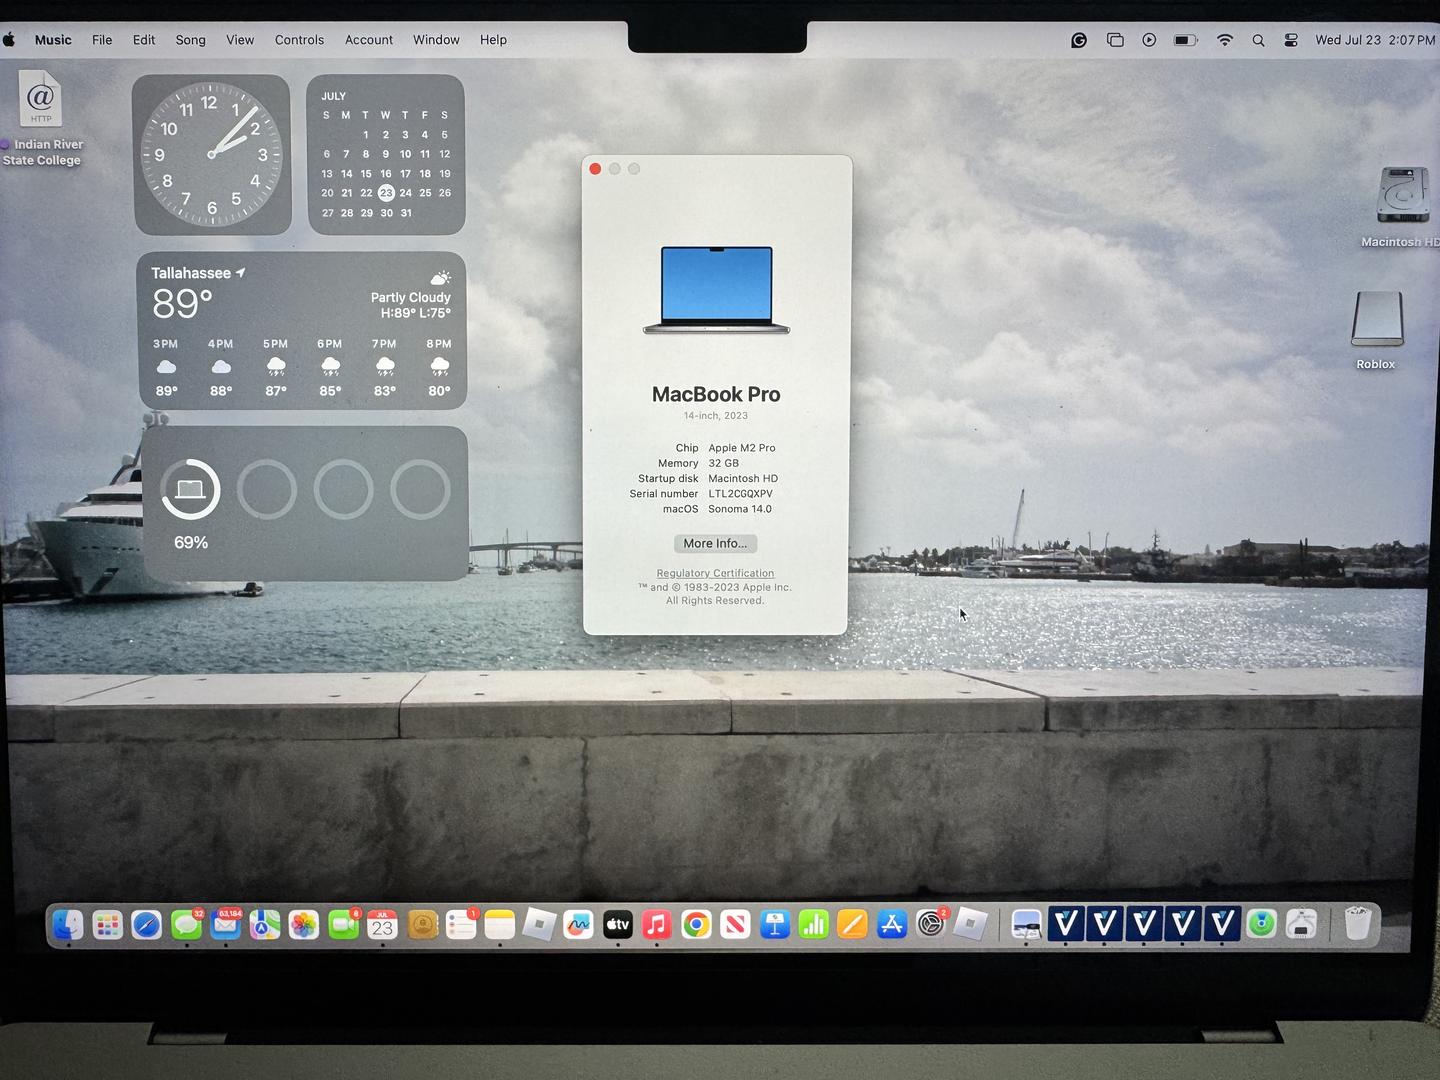Open Contacts app in Dock
1440x1080 pixels.
click(422, 925)
